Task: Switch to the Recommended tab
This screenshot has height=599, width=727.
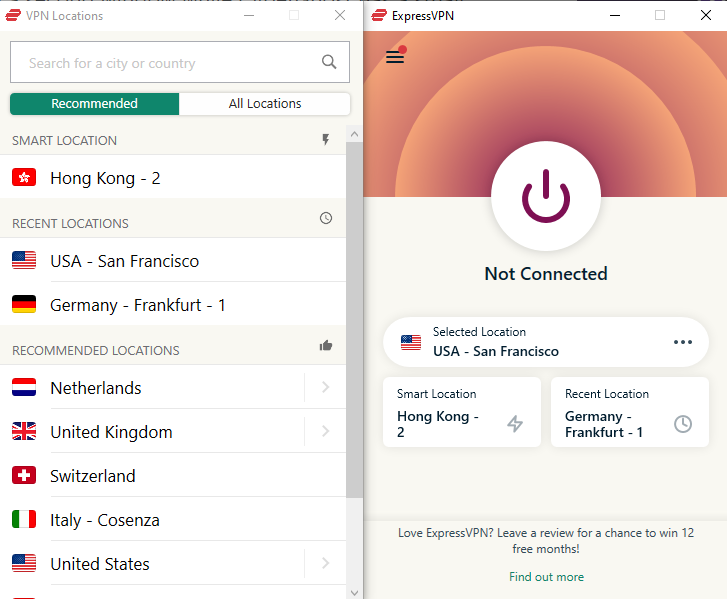Action: (95, 103)
